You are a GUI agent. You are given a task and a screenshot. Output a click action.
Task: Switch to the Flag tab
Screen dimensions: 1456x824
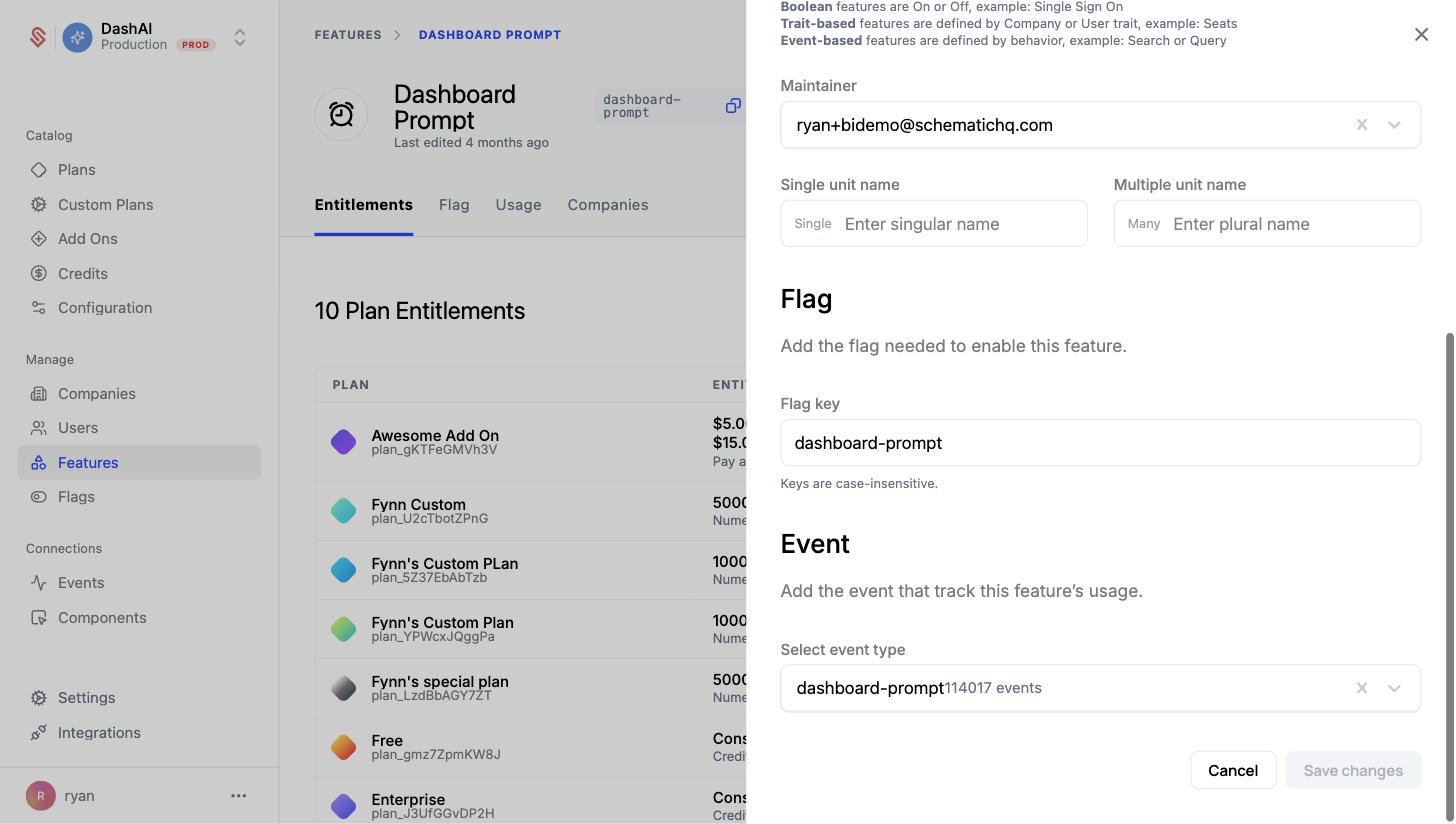454,205
